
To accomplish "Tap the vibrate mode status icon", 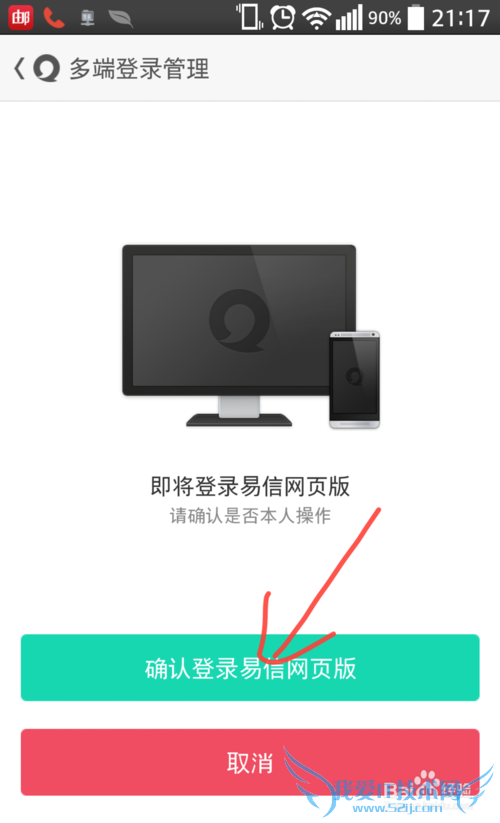I will point(250,17).
